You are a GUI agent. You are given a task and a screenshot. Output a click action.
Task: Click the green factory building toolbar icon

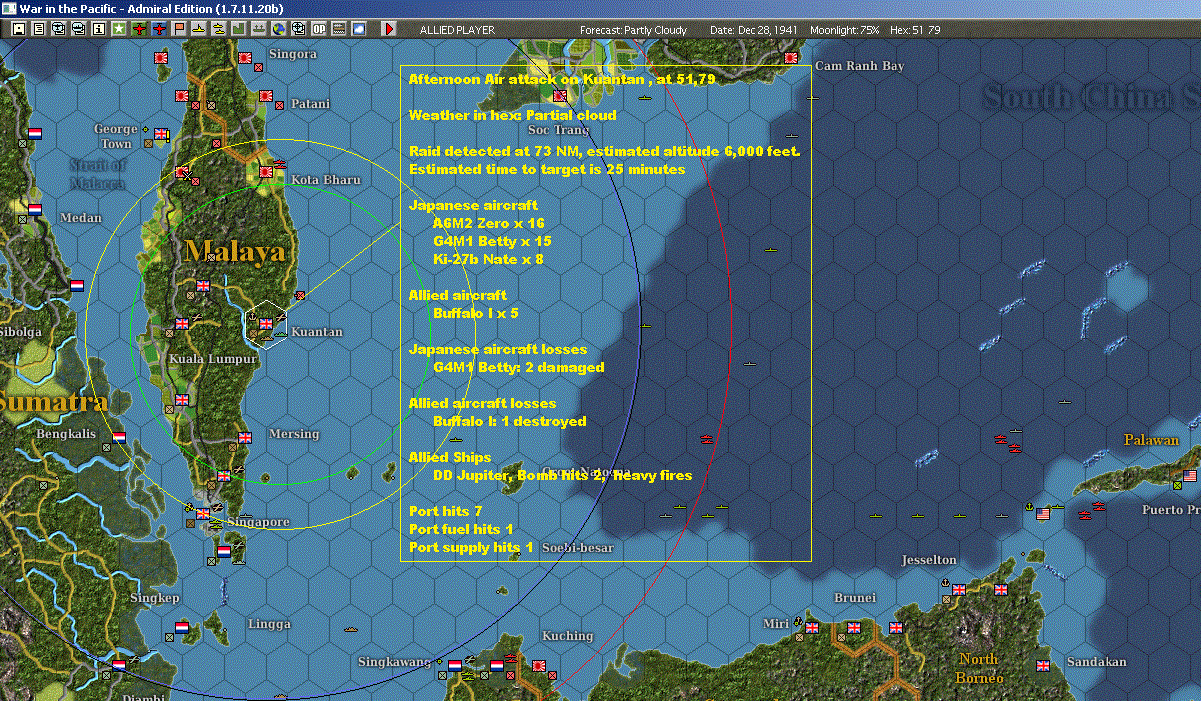click(239, 29)
